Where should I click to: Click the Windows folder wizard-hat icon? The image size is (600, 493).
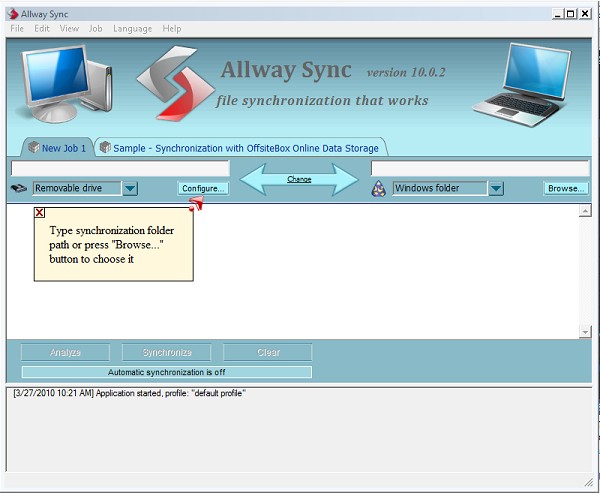pos(378,188)
